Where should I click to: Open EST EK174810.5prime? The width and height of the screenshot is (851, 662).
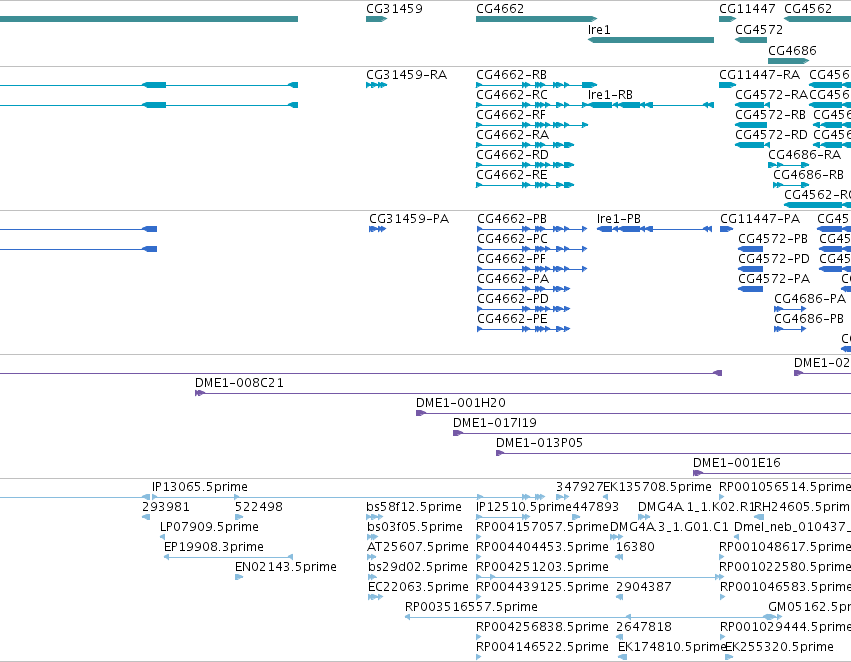pyautogui.click(x=672, y=648)
